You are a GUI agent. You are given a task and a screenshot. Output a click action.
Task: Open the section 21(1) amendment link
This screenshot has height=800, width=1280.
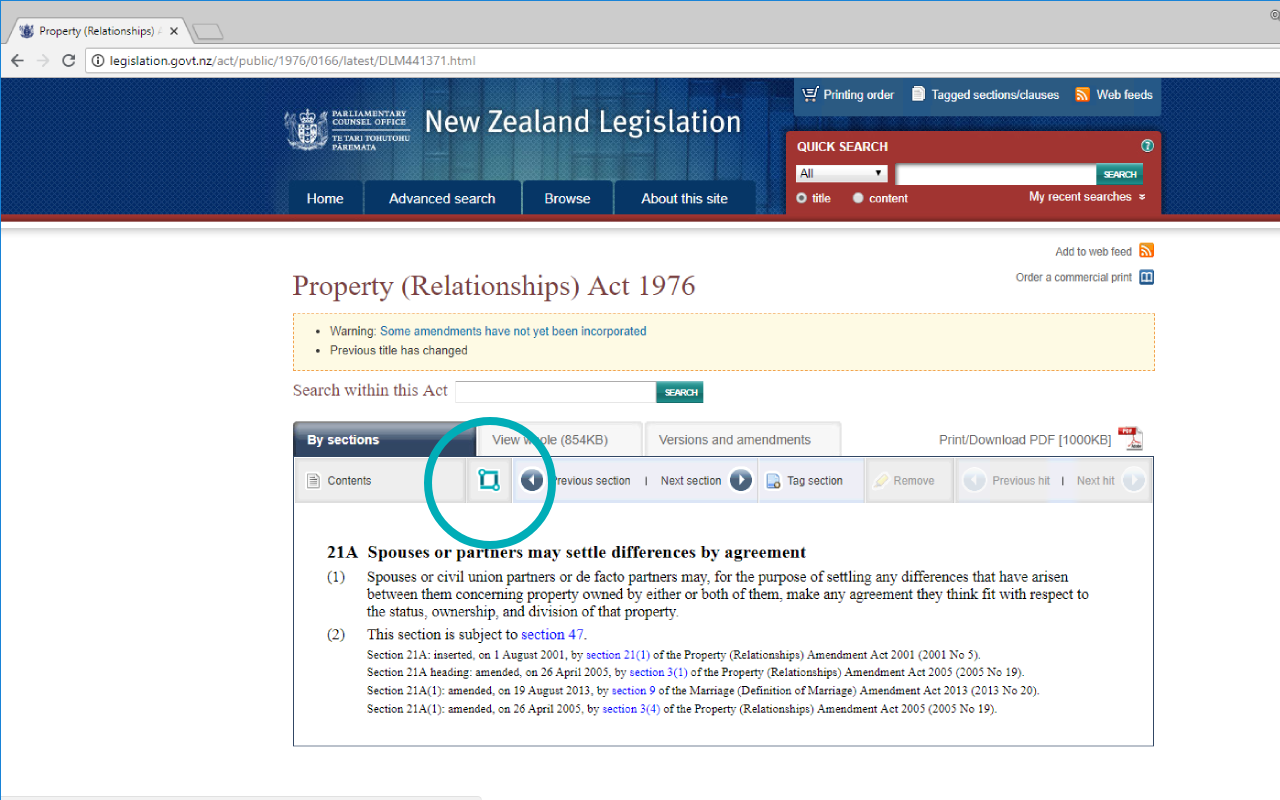click(x=617, y=655)
